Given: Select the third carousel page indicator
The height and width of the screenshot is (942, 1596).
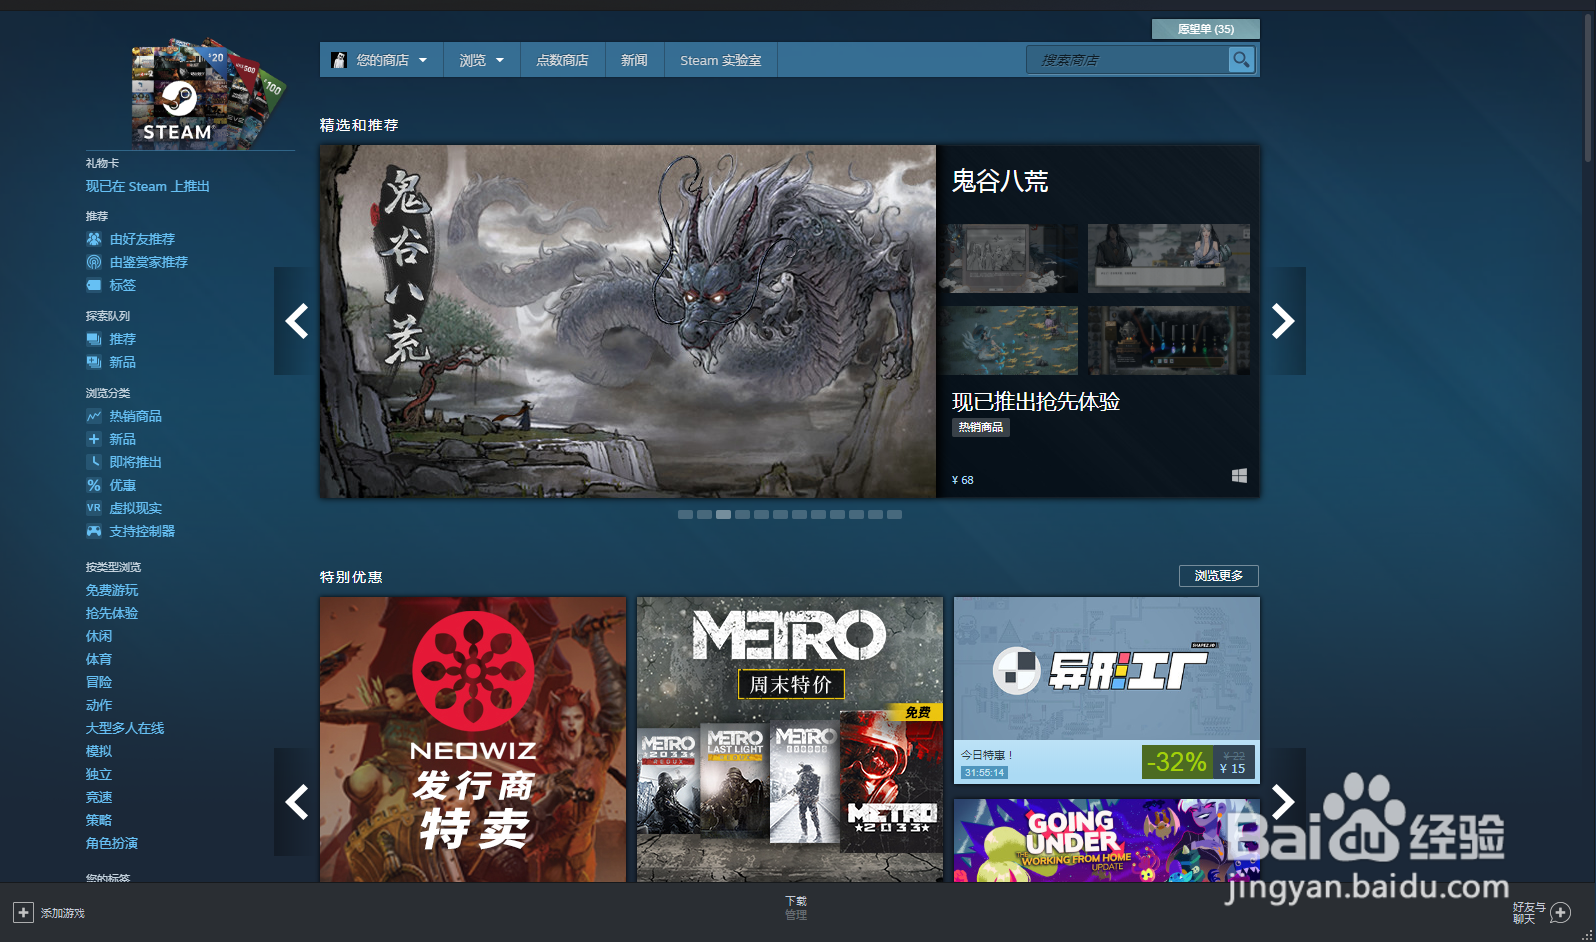Looking at the screenshot, I should click(723, 515).
